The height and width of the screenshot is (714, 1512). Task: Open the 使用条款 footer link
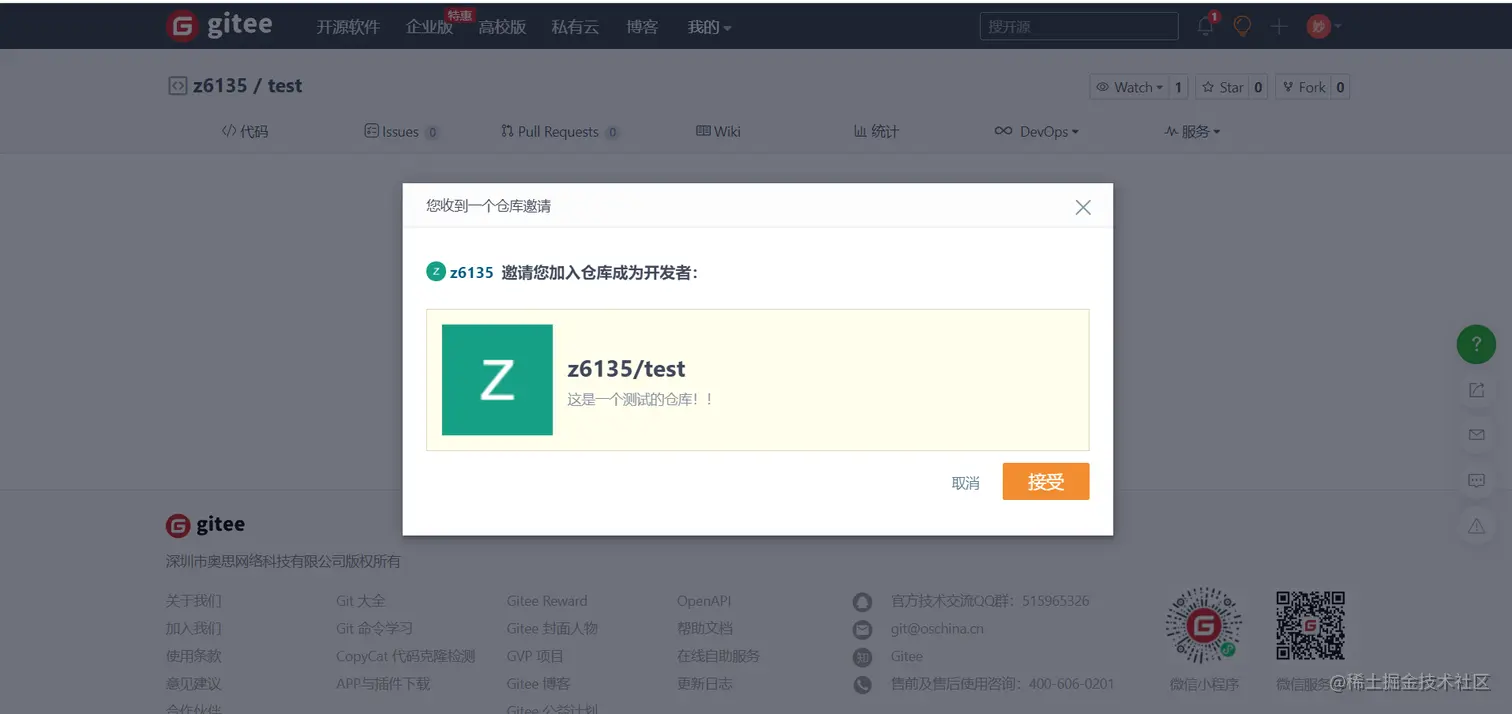click(194, 656)
